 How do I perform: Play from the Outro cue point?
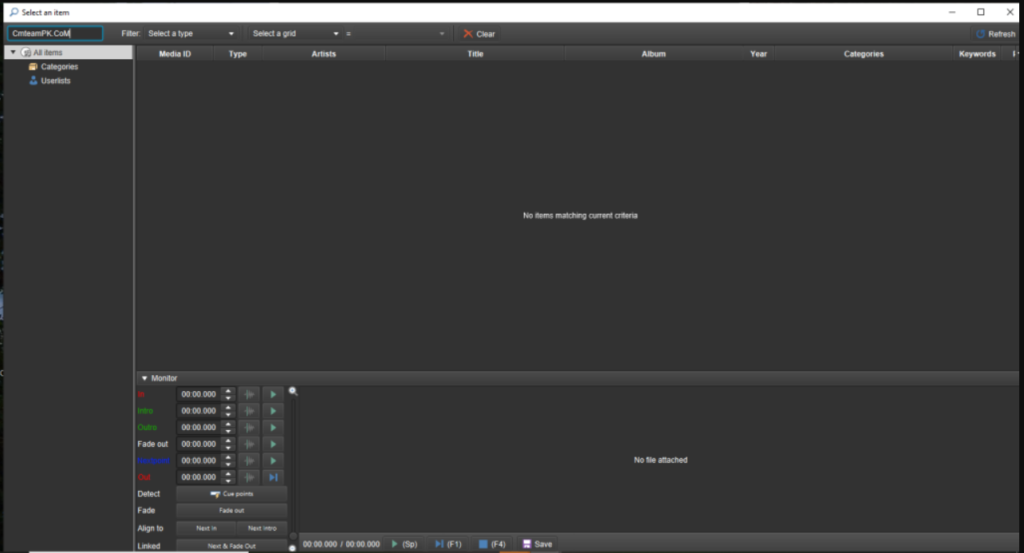point(273,428)
